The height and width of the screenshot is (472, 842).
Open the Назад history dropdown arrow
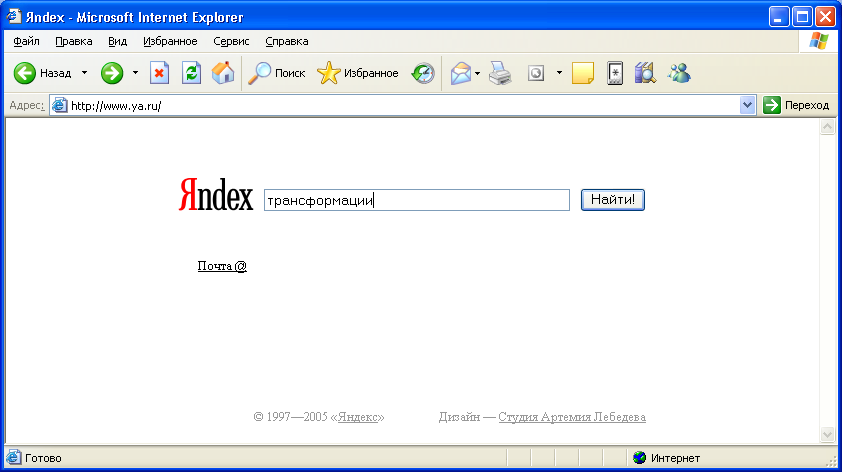pyautogui.click(x=84, y=73)
